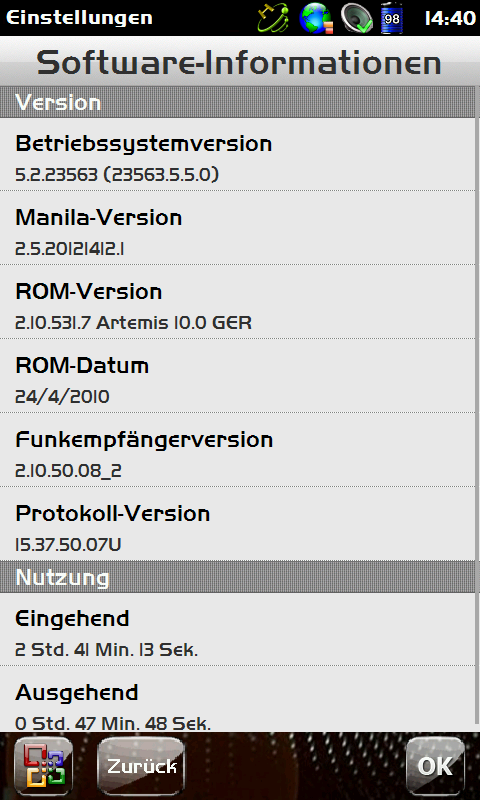Tap the Nutzung section header

coord(238,577)
